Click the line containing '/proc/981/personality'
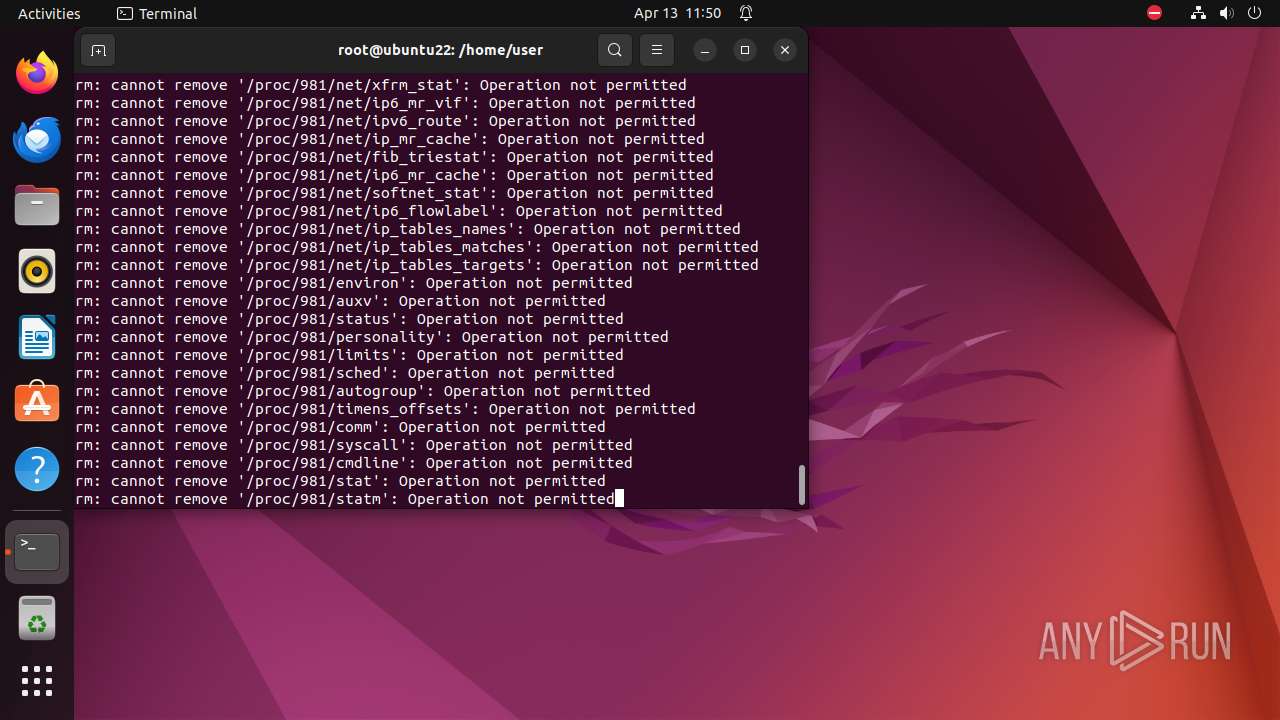The width and height of the screenshot is (1280, 720). click(372, 337)
